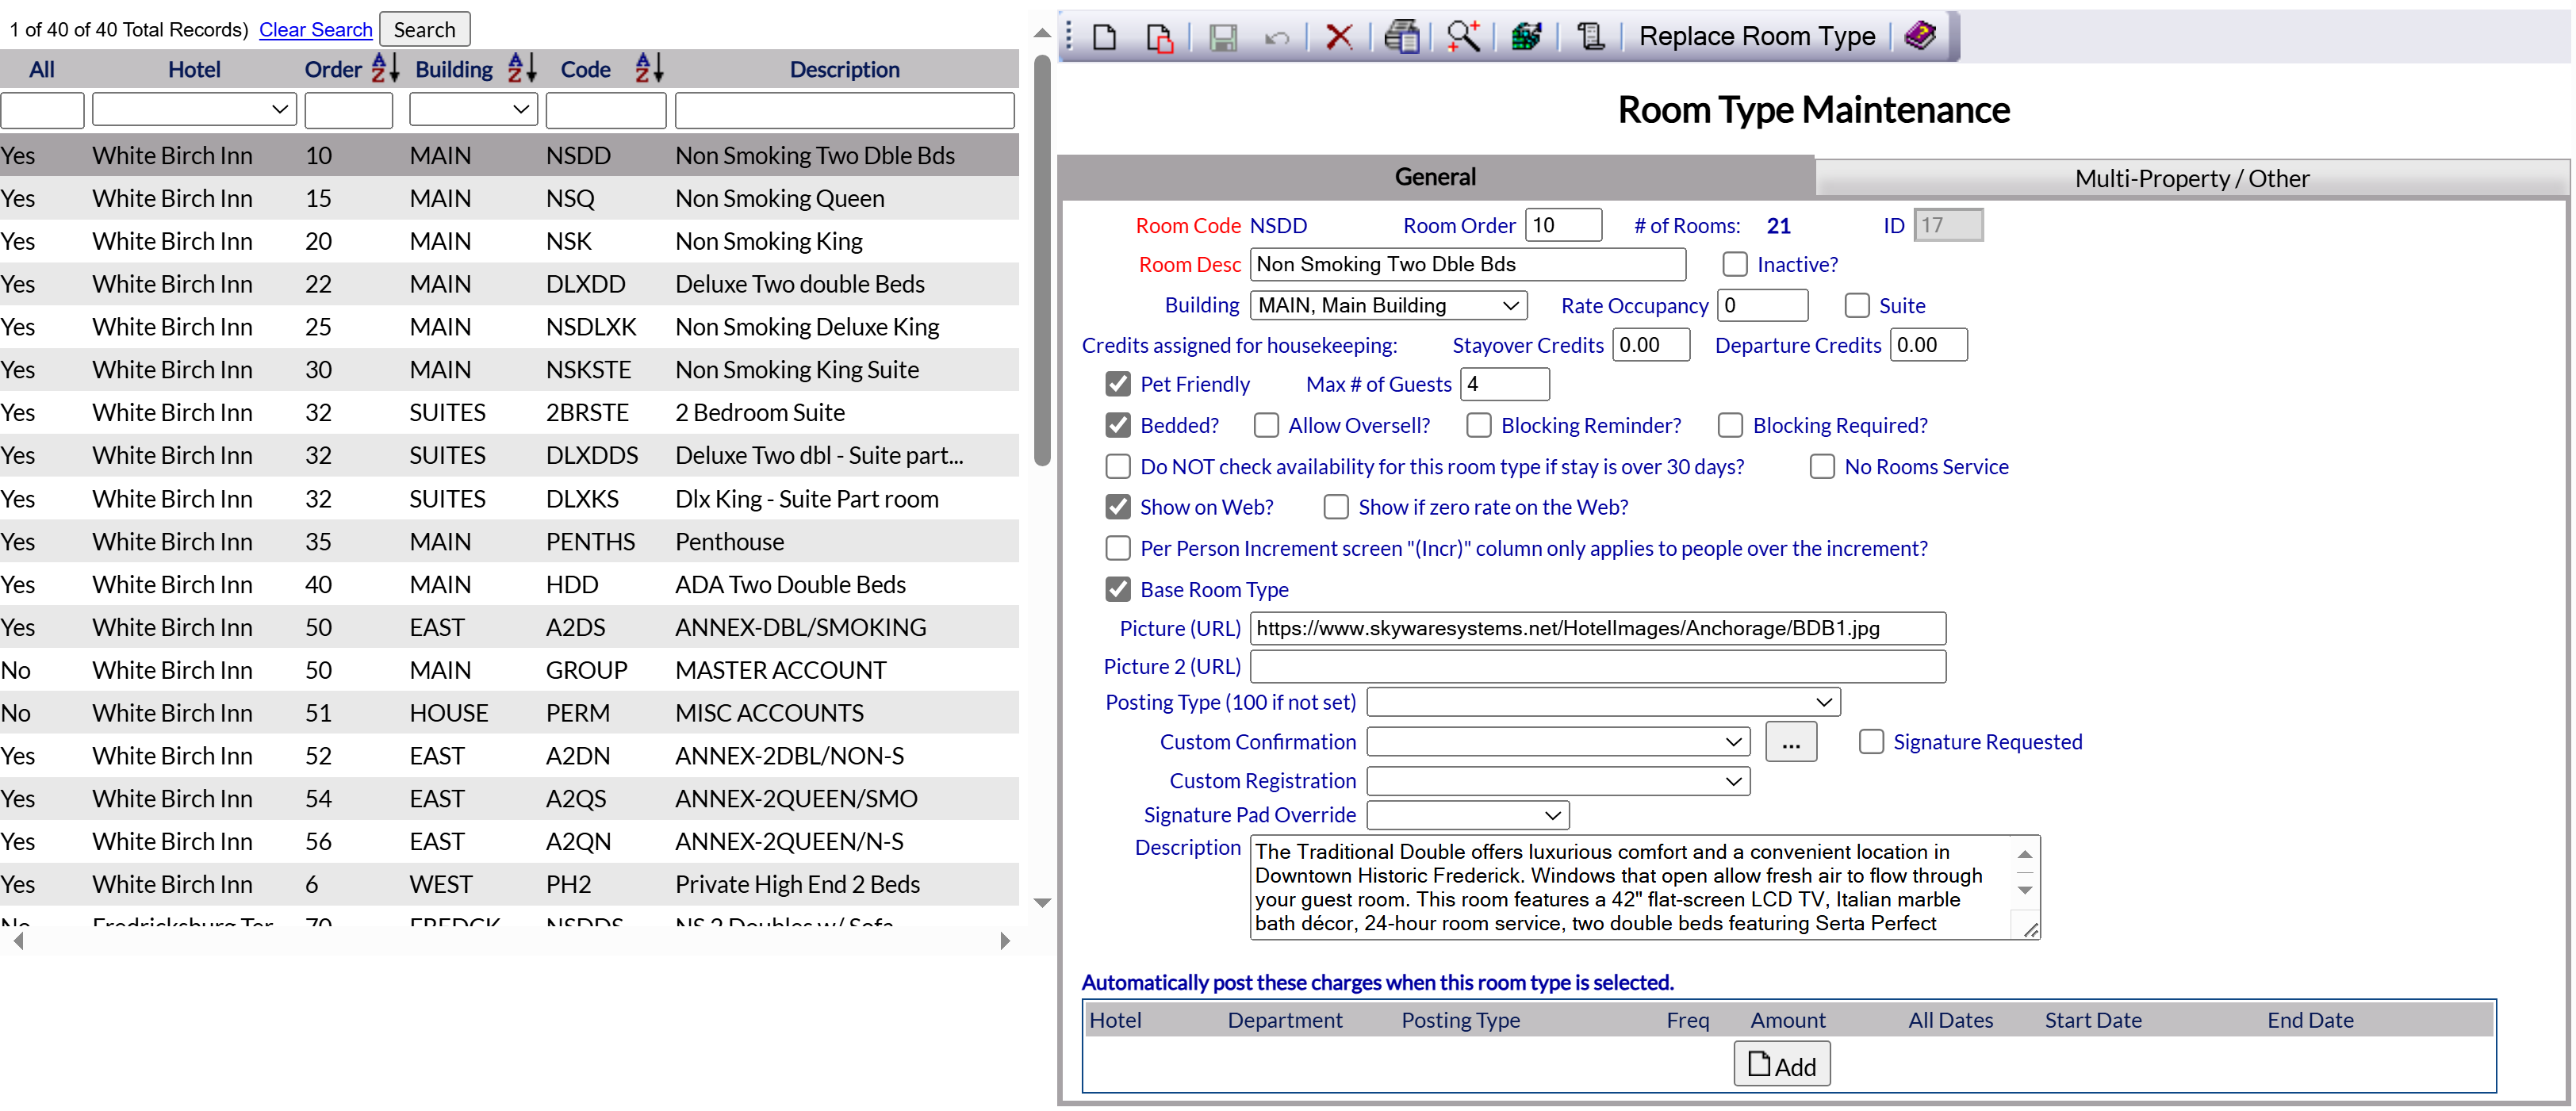Check Show if zero rate on Web
This screenshot has height=1111, width=2576.
(1336, 507)
